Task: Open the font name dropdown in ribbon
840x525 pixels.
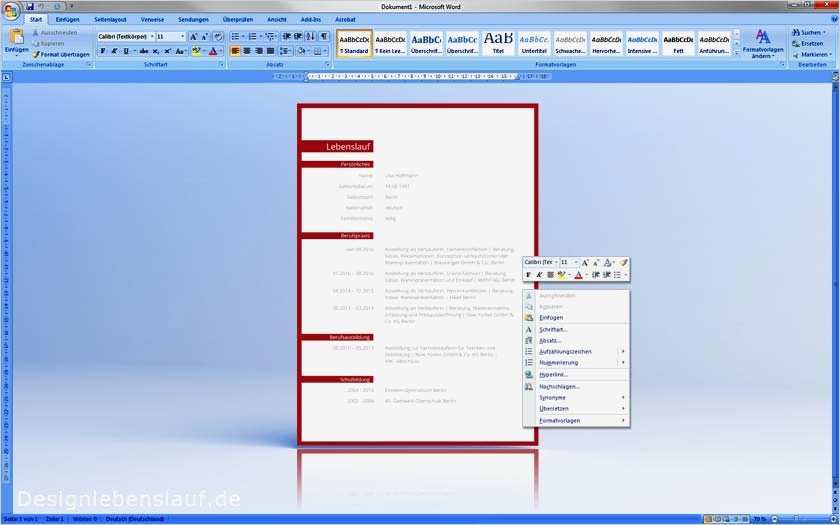Action: point(152,37)
